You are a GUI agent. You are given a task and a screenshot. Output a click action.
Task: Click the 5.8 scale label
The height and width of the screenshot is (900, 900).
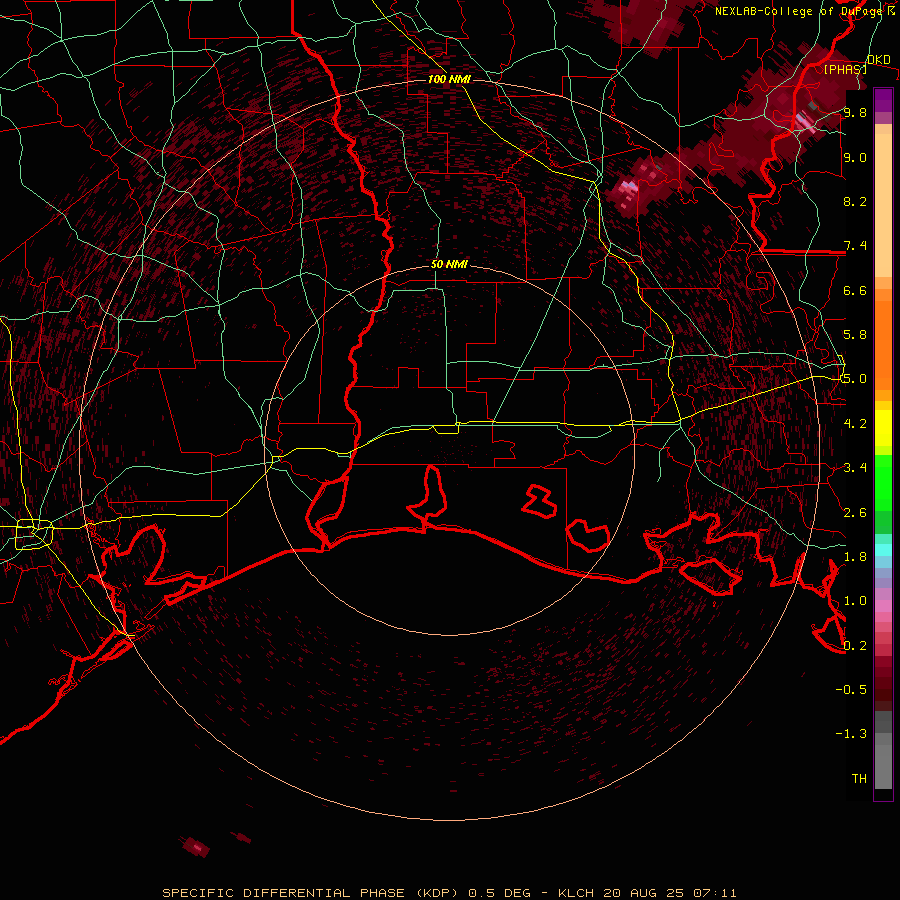pyautogui.click(x=855, y=335)
